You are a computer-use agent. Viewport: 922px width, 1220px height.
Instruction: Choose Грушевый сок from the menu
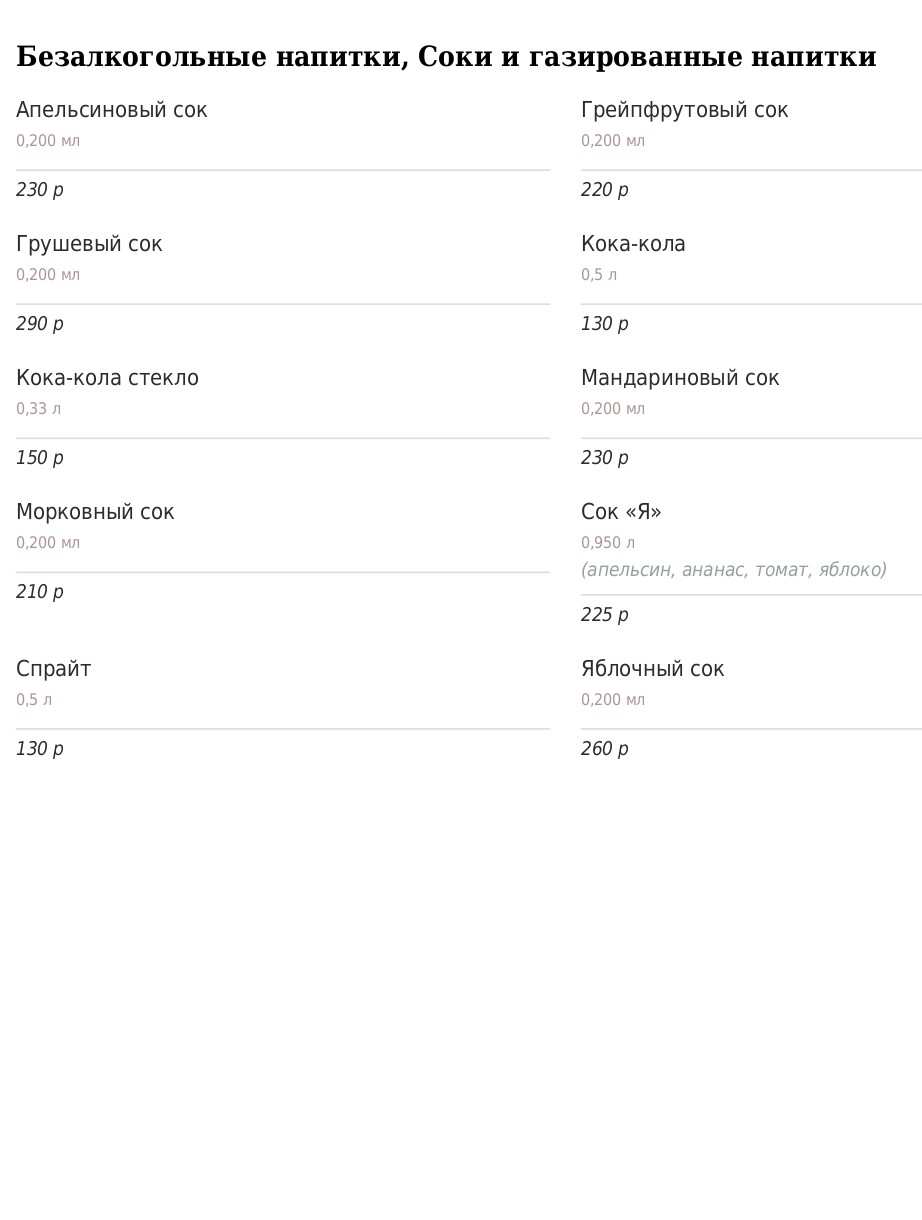[x=89, y=245]
